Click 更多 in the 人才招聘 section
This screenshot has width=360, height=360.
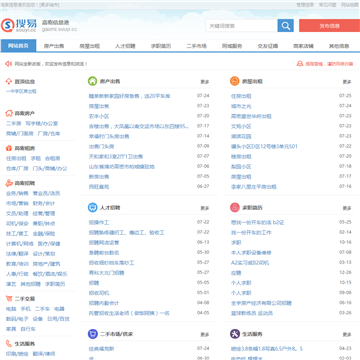point(205,208)
